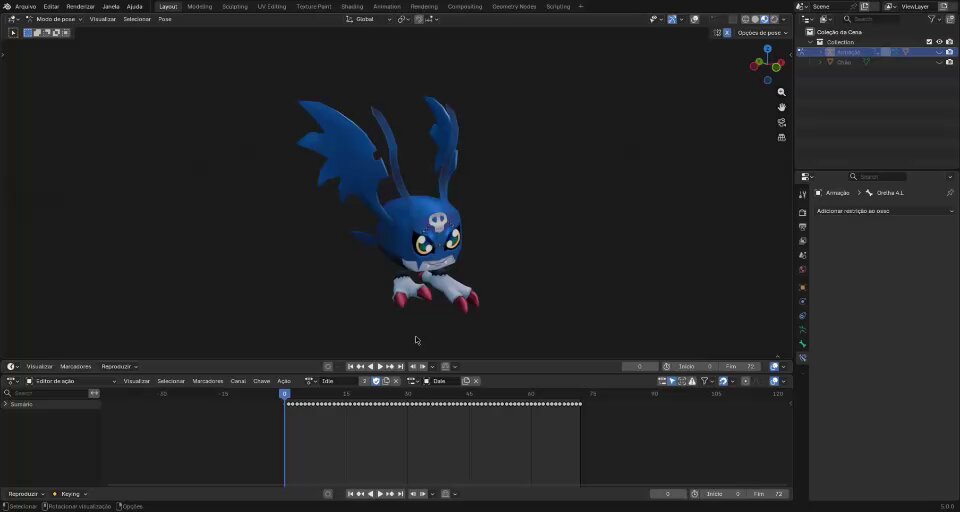This screenshot has width=960, height=512.
Task: Duplicate the Idle action icon
Action: click(x=386, y=381)
